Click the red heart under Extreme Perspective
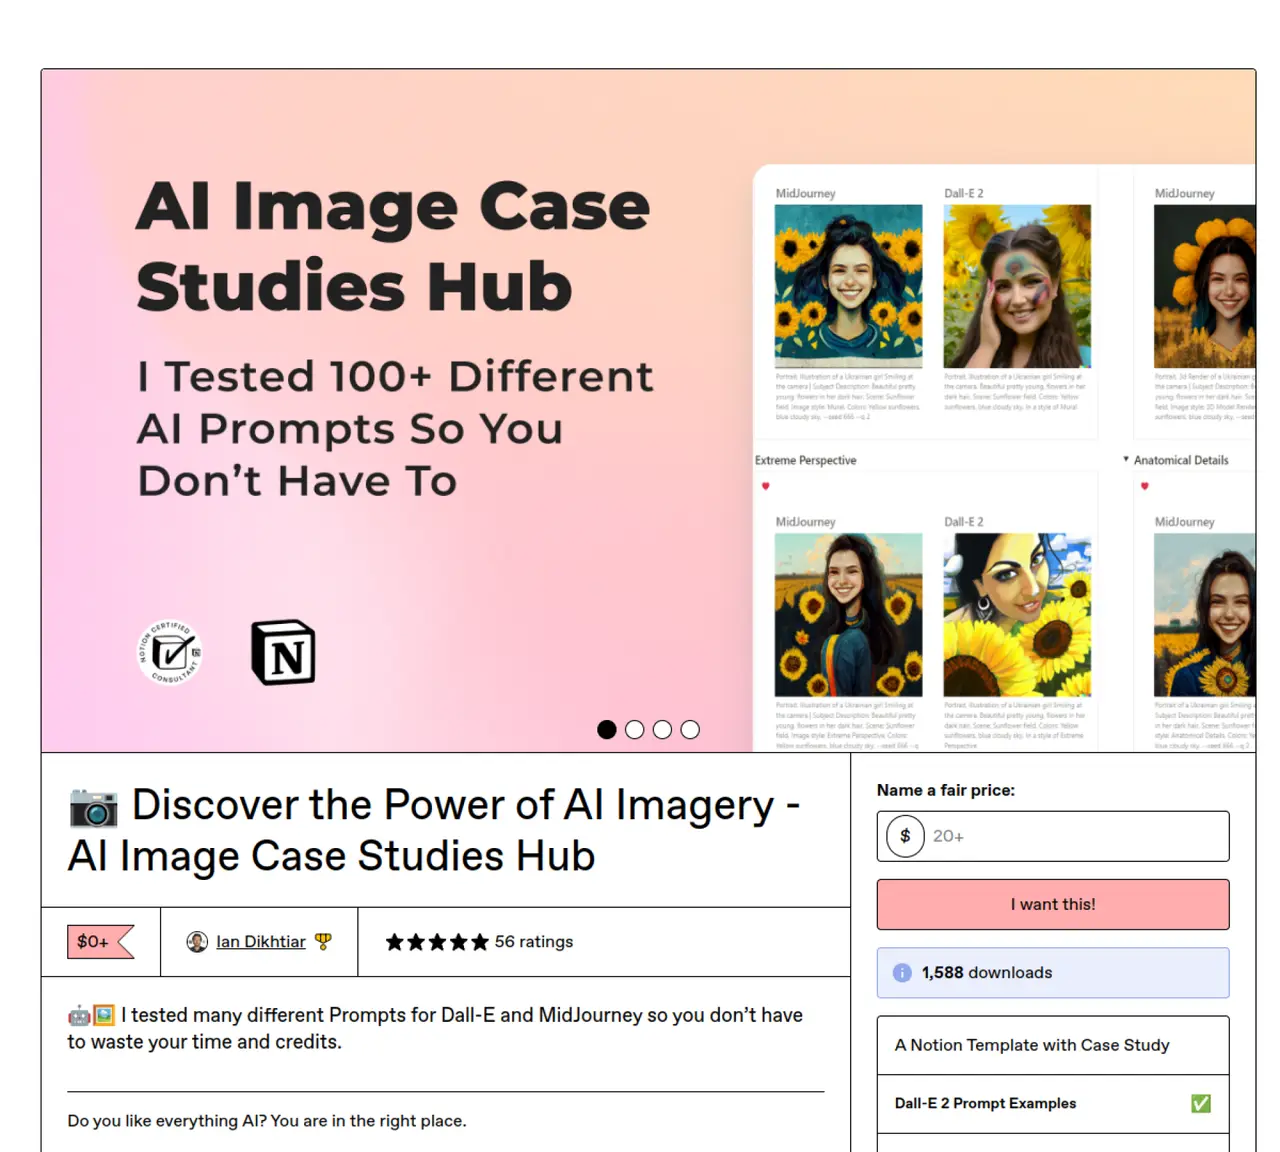This screenshot has height=1152, width=1280. pos(766,486)
